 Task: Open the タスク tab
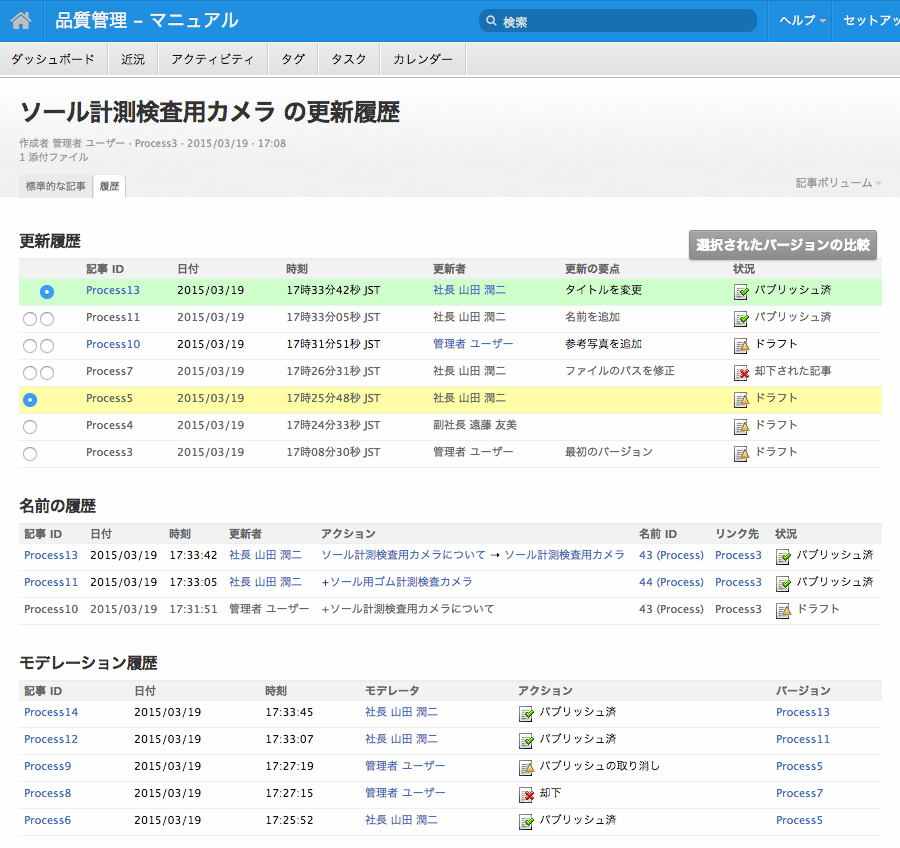point(348,59)
